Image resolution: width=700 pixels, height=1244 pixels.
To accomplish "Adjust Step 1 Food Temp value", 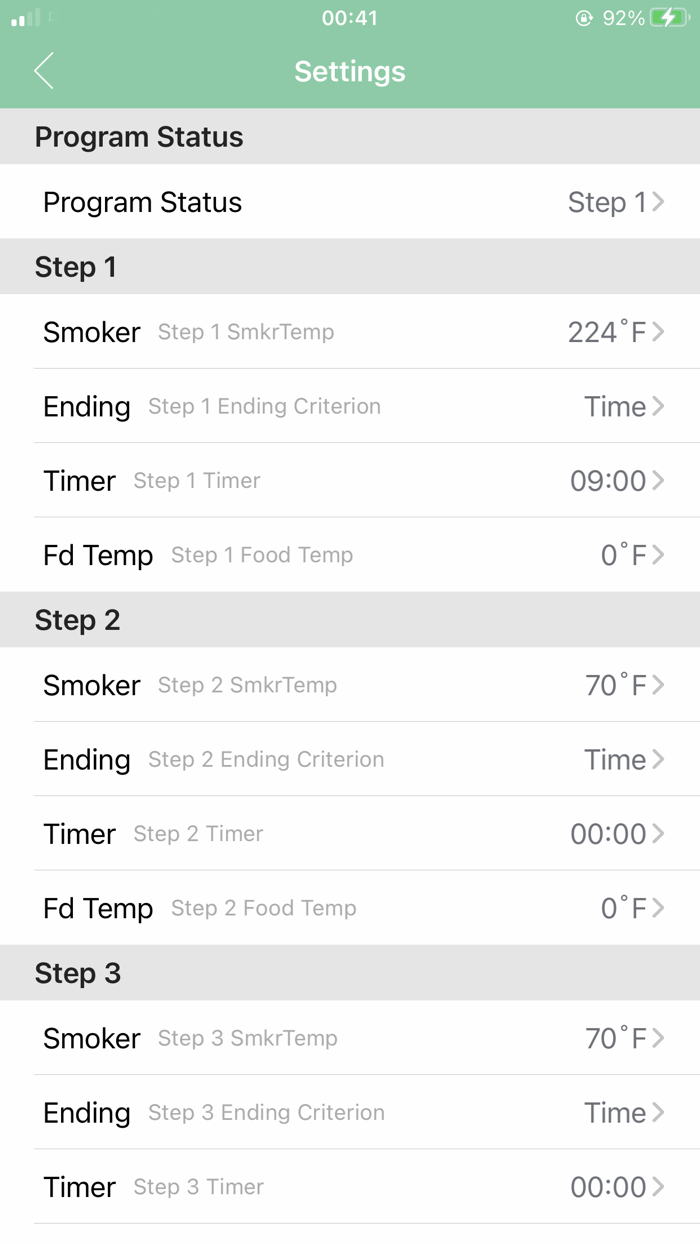I will pos(350,555).
